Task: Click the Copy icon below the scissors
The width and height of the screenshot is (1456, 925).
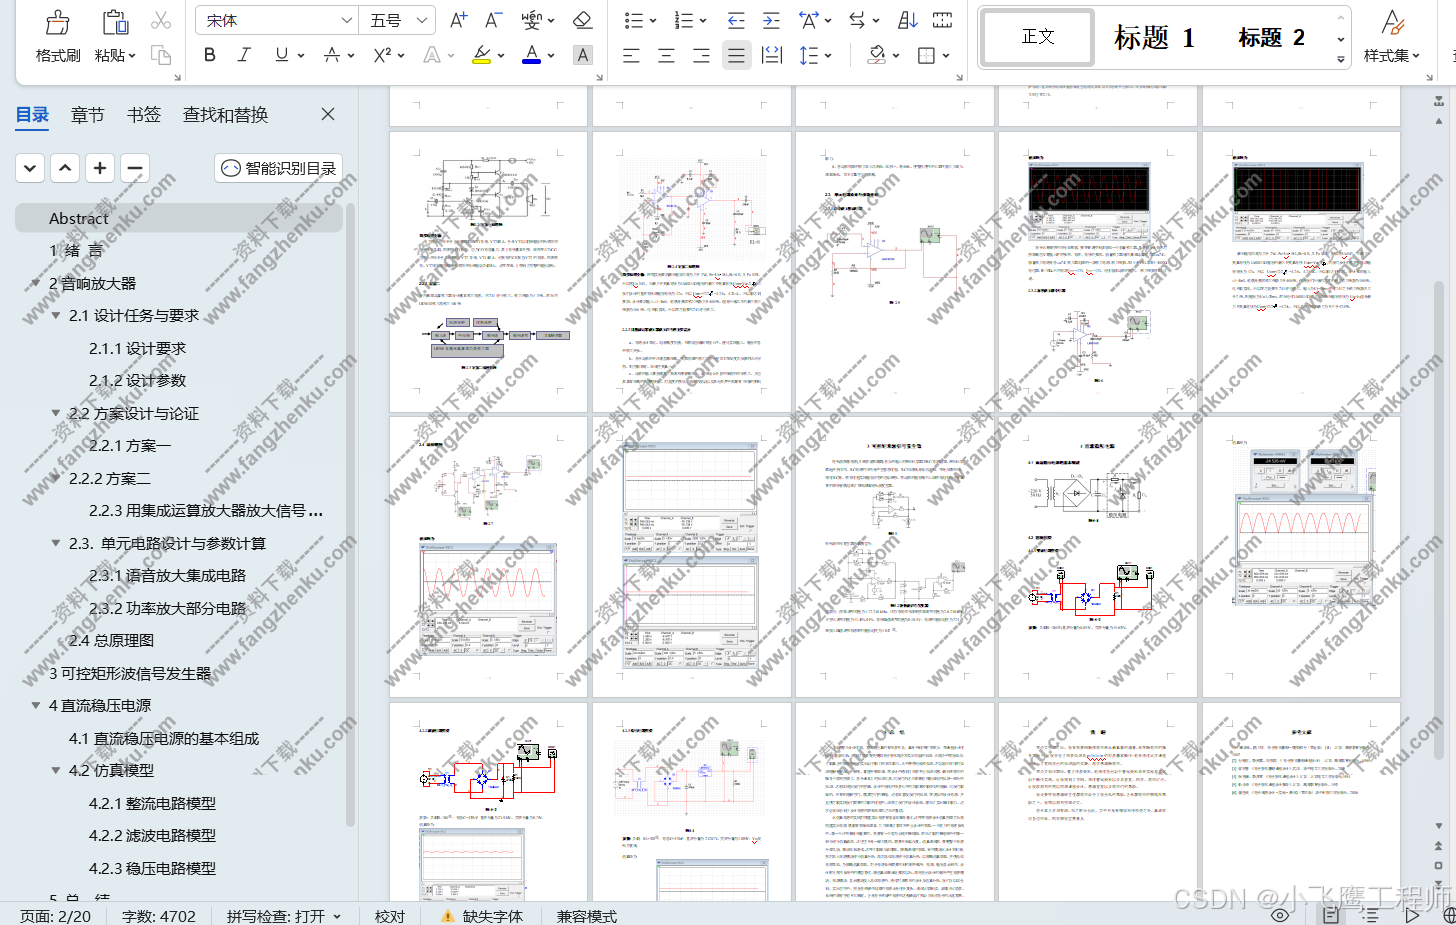Action: tap(161, 55)
